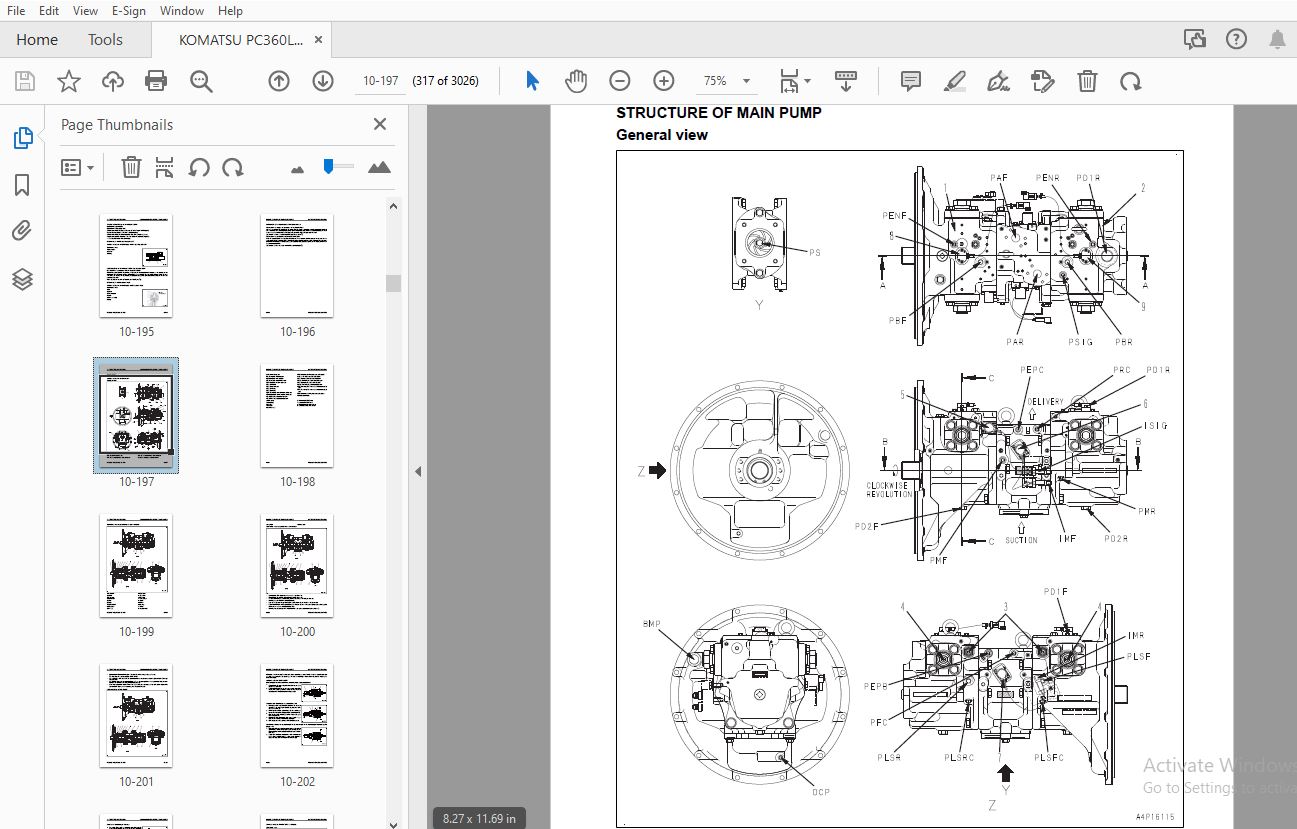Image resolution: width=1297 pixels, height=829 pixels.
Task: Click the 8.27 x 11.69 in page size label
Action: (480, 818)
